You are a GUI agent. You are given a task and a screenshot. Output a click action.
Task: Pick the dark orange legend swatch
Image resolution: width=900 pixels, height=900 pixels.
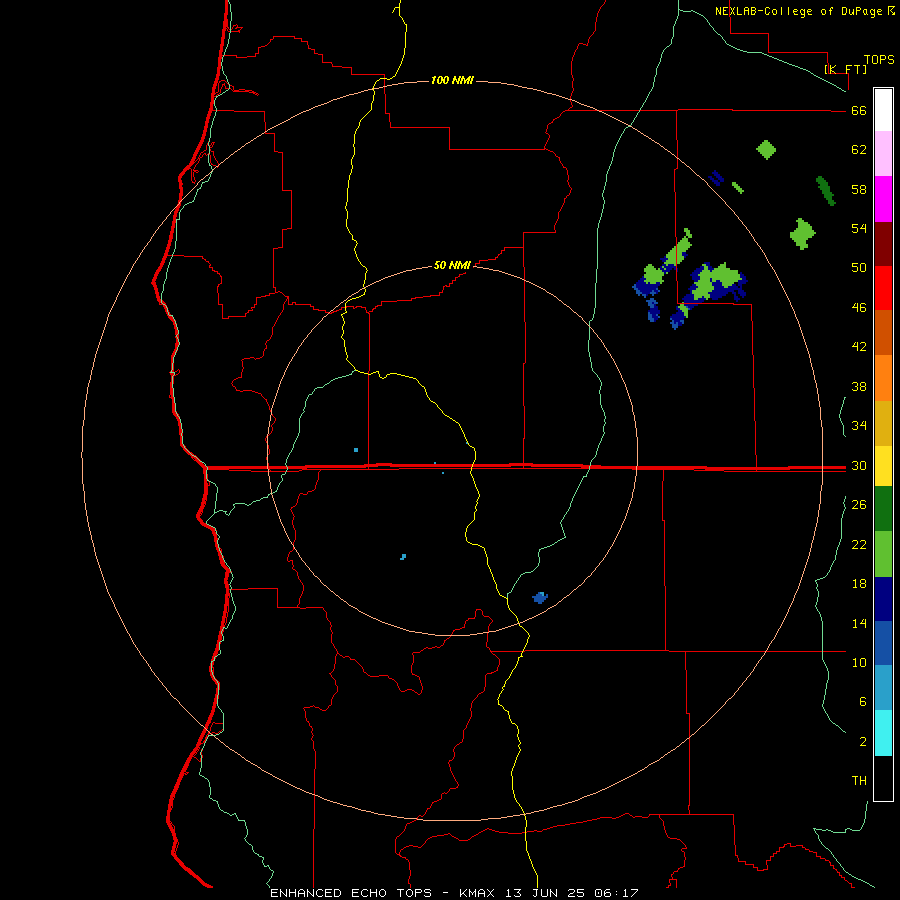point(883,332)
